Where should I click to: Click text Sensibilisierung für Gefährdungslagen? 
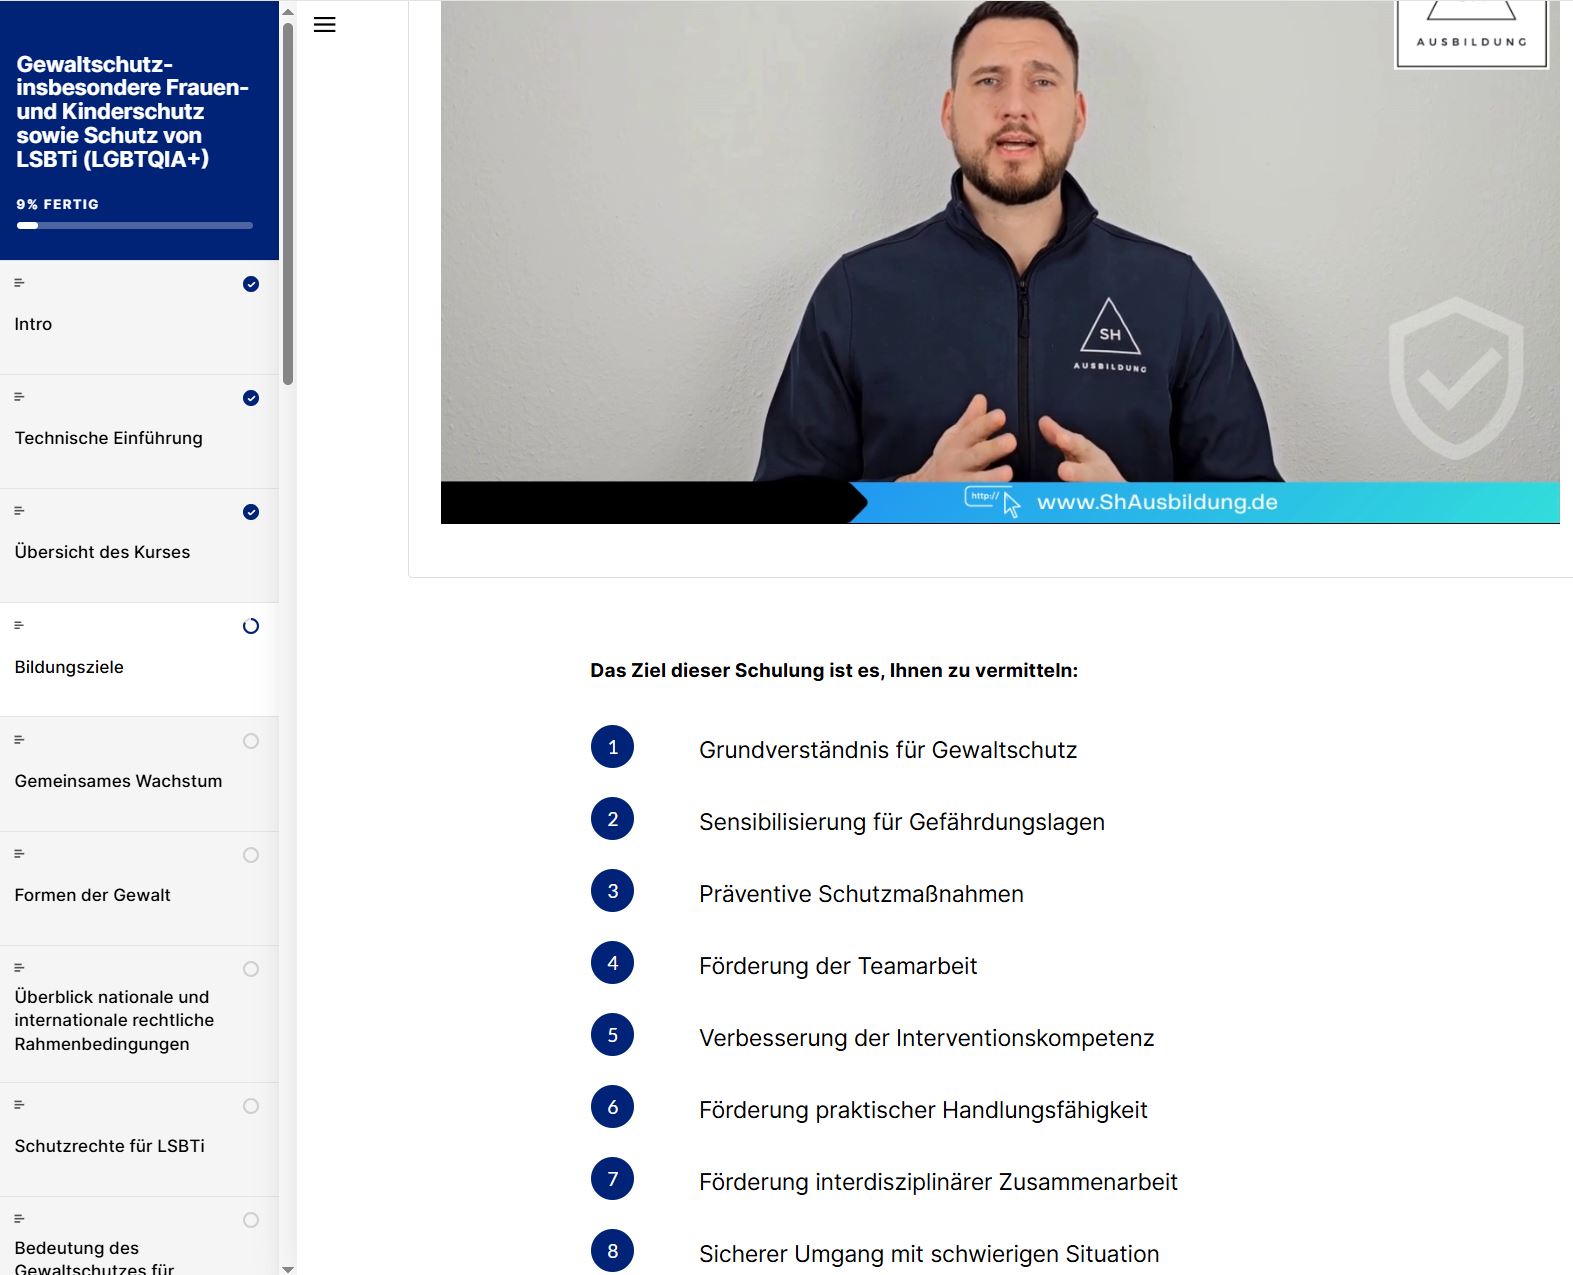902,822
